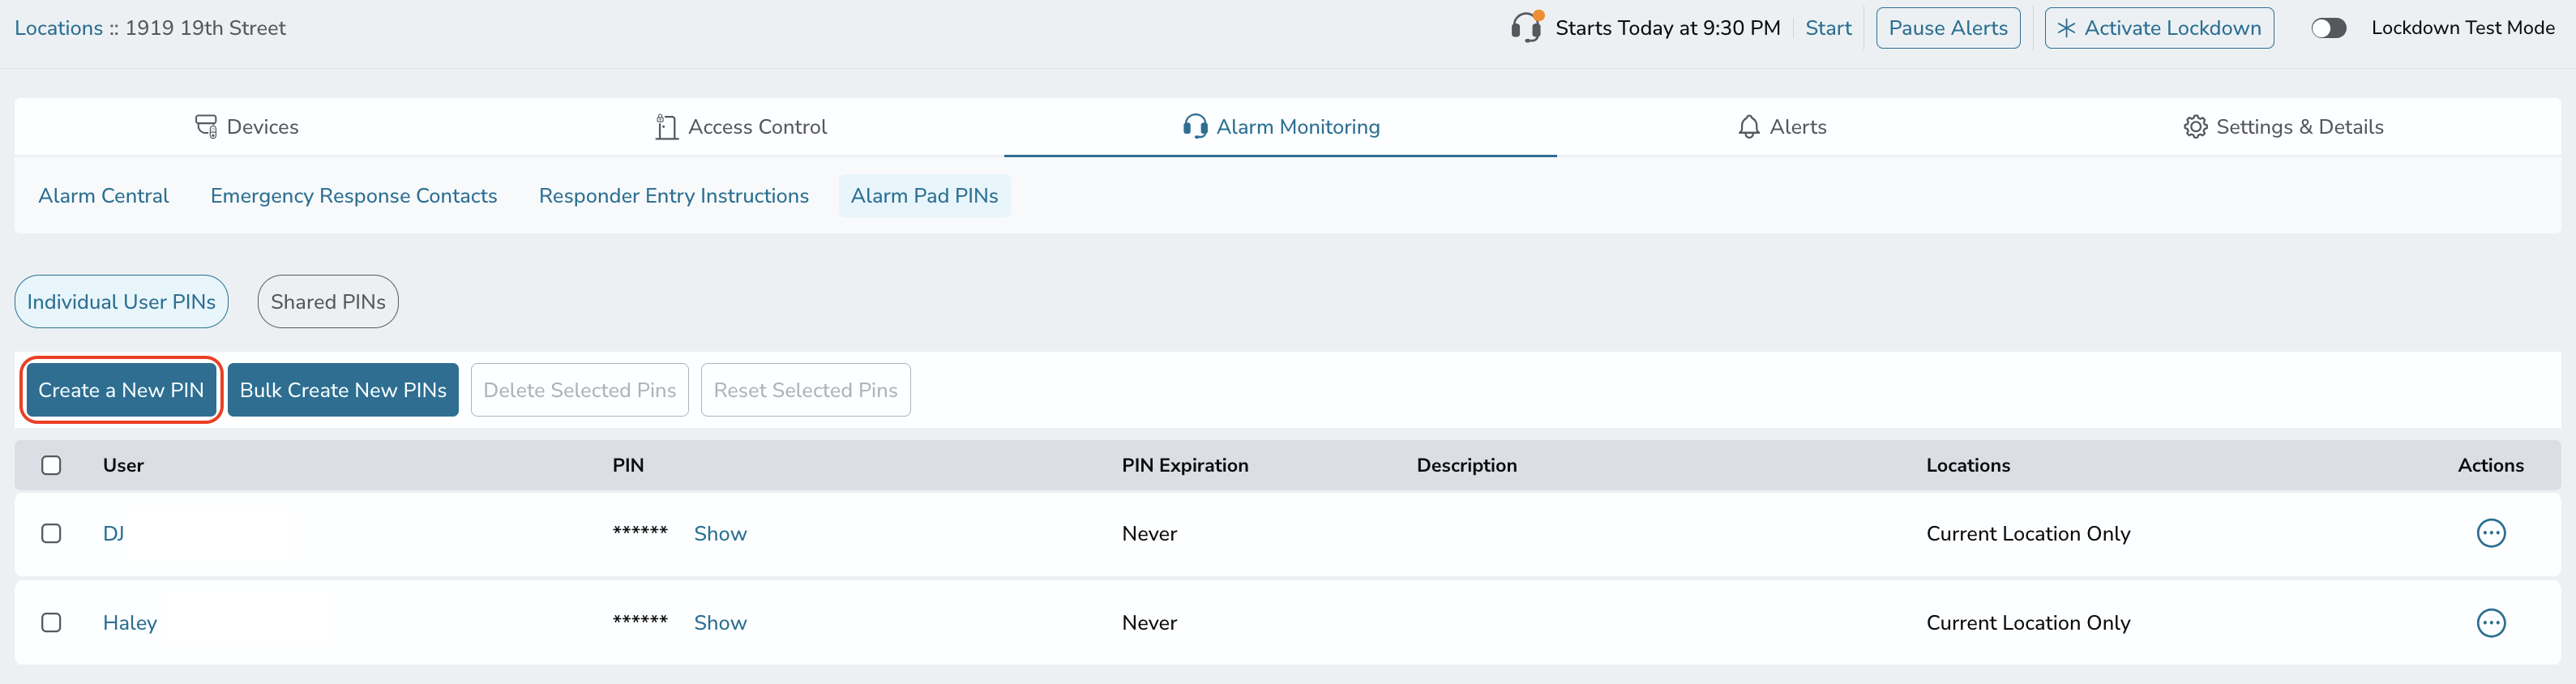Click Bulk Create New PINs button

click(343, 390)
